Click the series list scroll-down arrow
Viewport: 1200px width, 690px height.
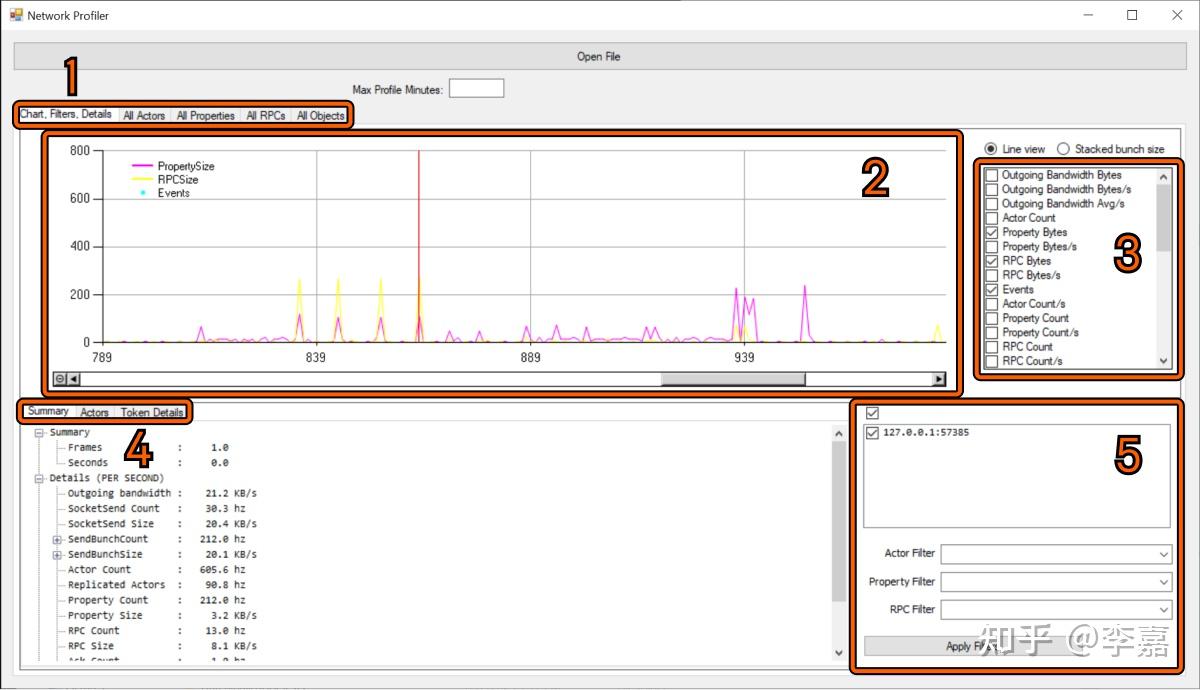(x=1163, y=361)
